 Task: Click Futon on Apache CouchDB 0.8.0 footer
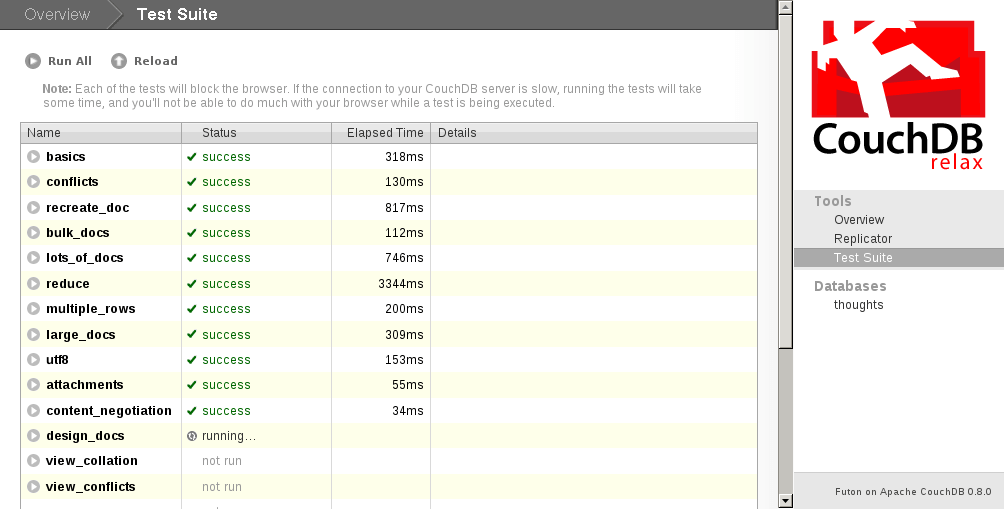pos(913,492)
